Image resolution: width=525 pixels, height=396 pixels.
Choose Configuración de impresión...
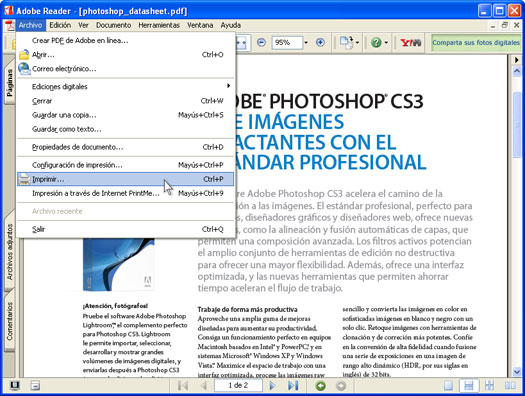126,165
